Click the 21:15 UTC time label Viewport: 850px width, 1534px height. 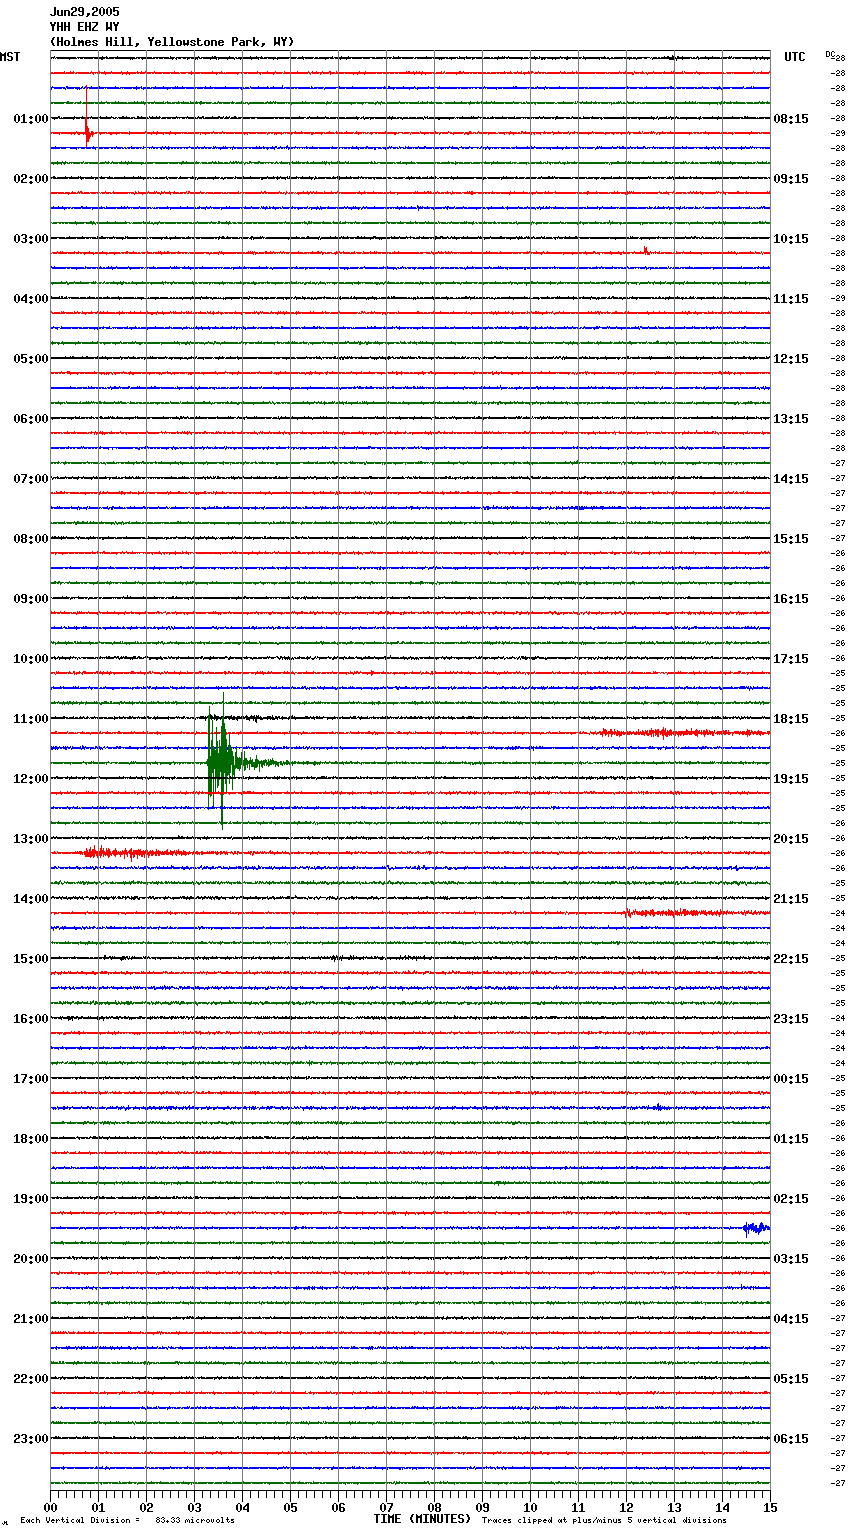point(791,899)
